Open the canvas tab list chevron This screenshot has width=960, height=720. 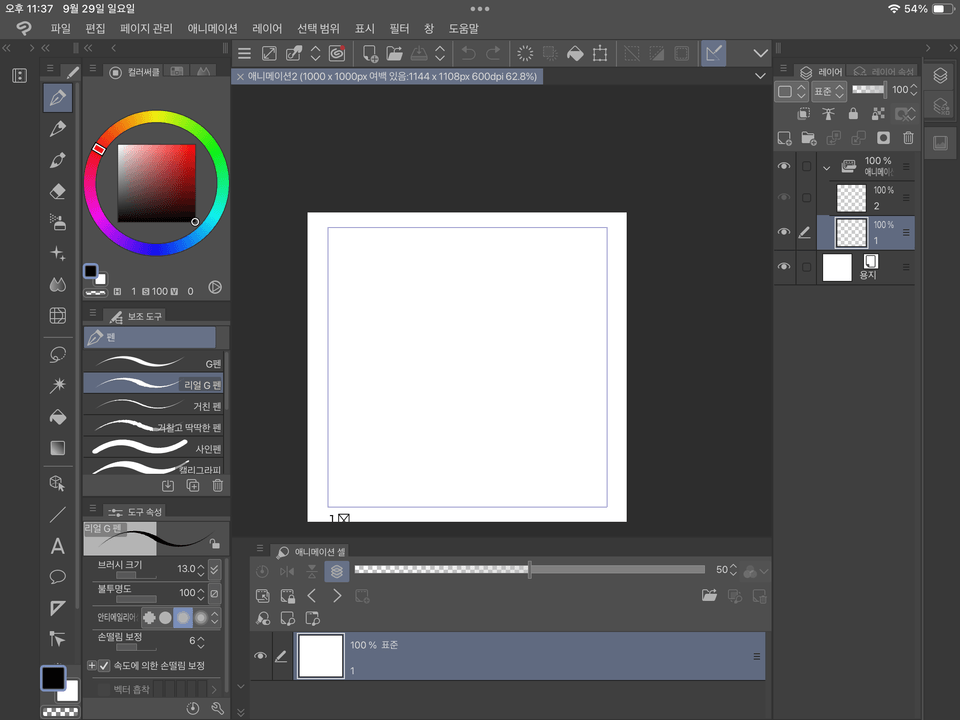759,75
